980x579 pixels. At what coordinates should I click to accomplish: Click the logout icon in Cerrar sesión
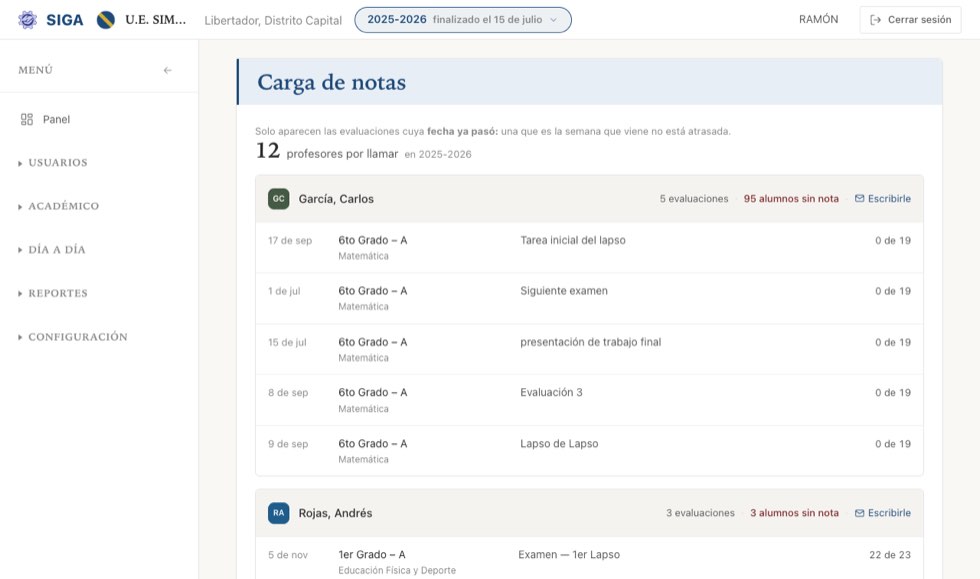pos(876,20)
